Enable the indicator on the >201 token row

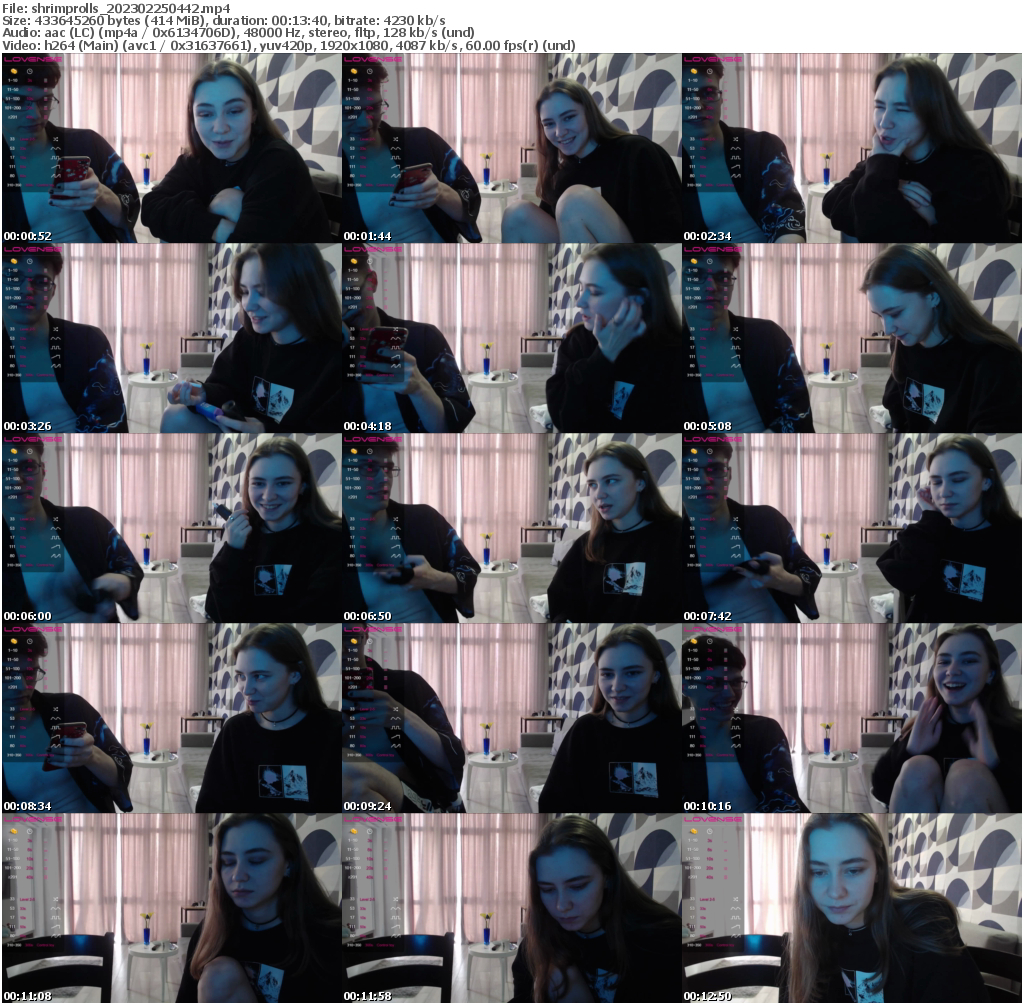(x=45, y=117)
